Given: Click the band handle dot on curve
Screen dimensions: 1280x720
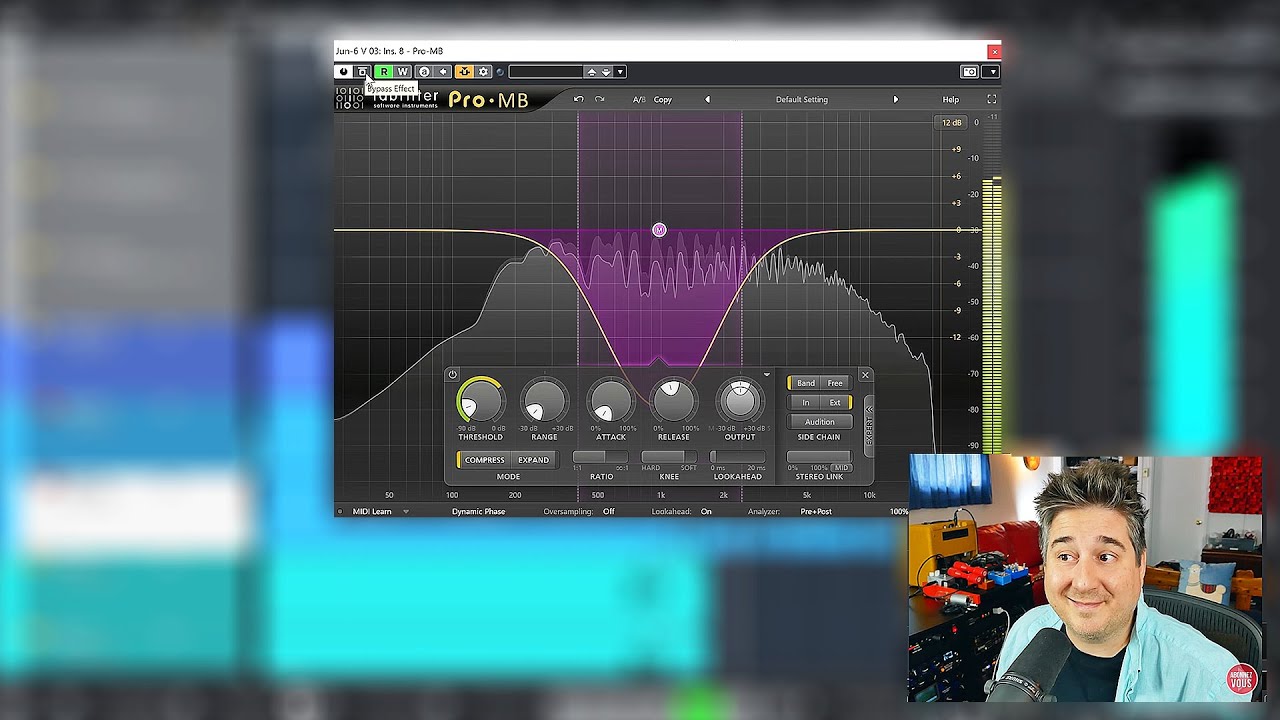Looking at the screenshot, I should click(x=659, y=230).
